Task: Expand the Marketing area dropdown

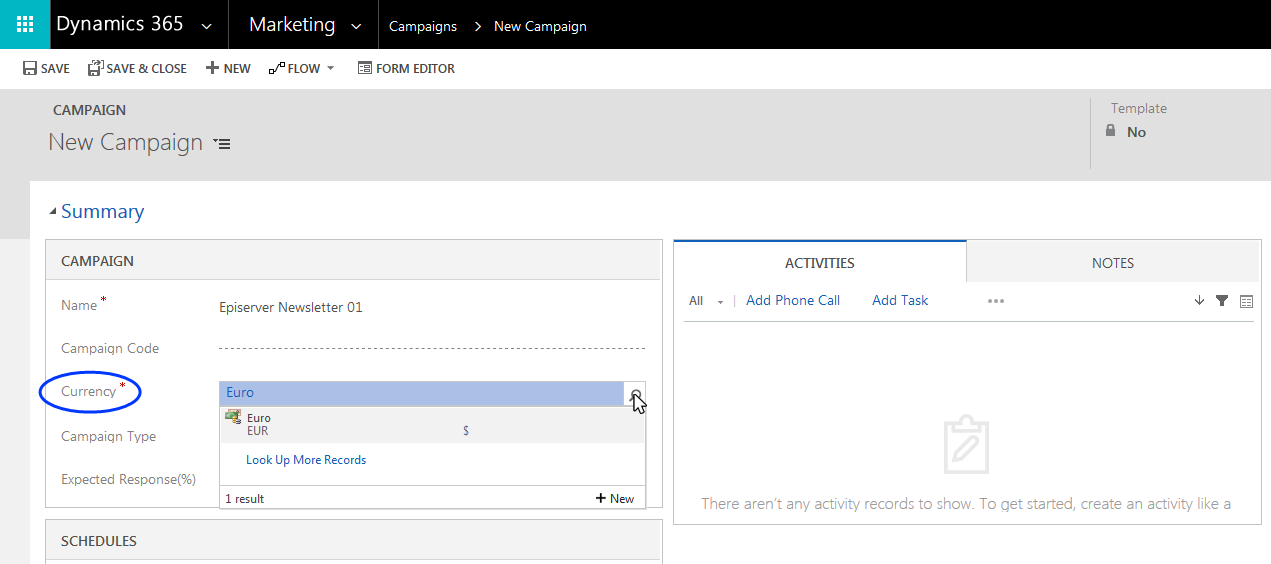Action: 356,26
